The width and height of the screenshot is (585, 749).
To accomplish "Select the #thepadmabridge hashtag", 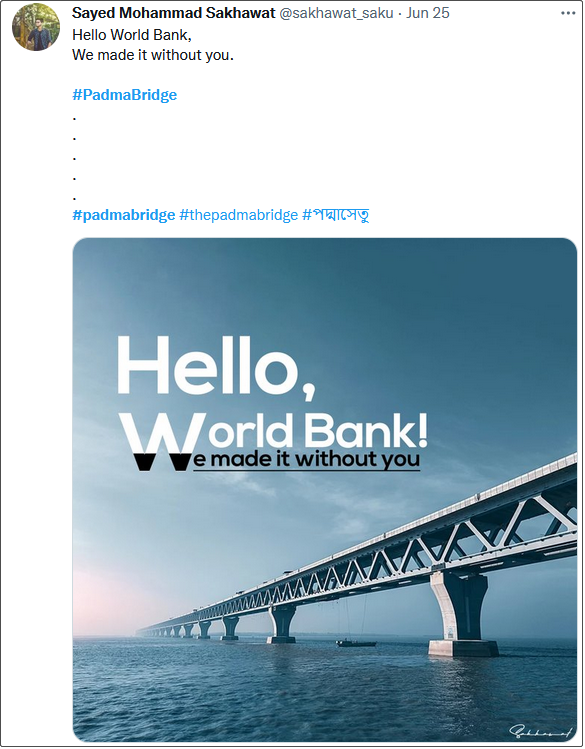I will click(238, 215).
